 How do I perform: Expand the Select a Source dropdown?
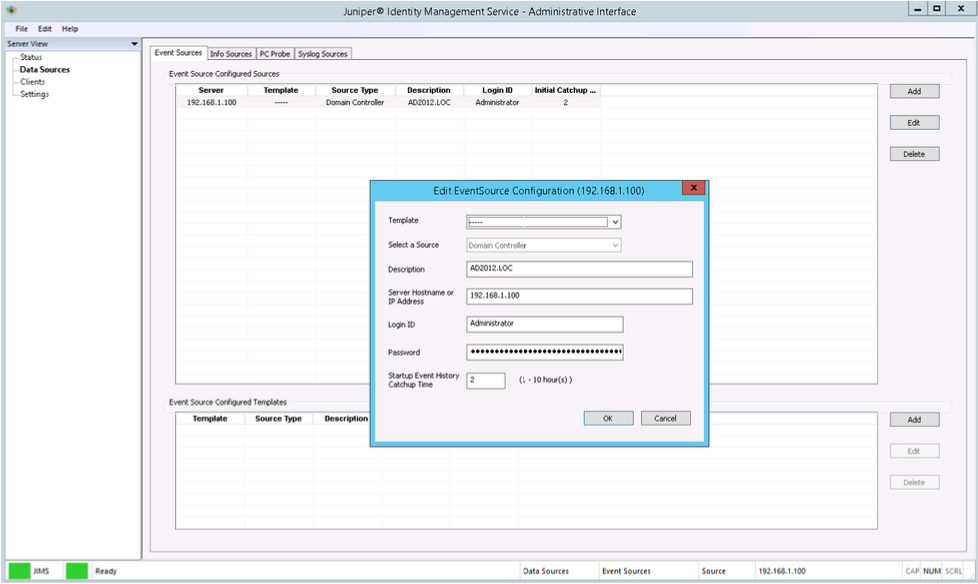615,245
